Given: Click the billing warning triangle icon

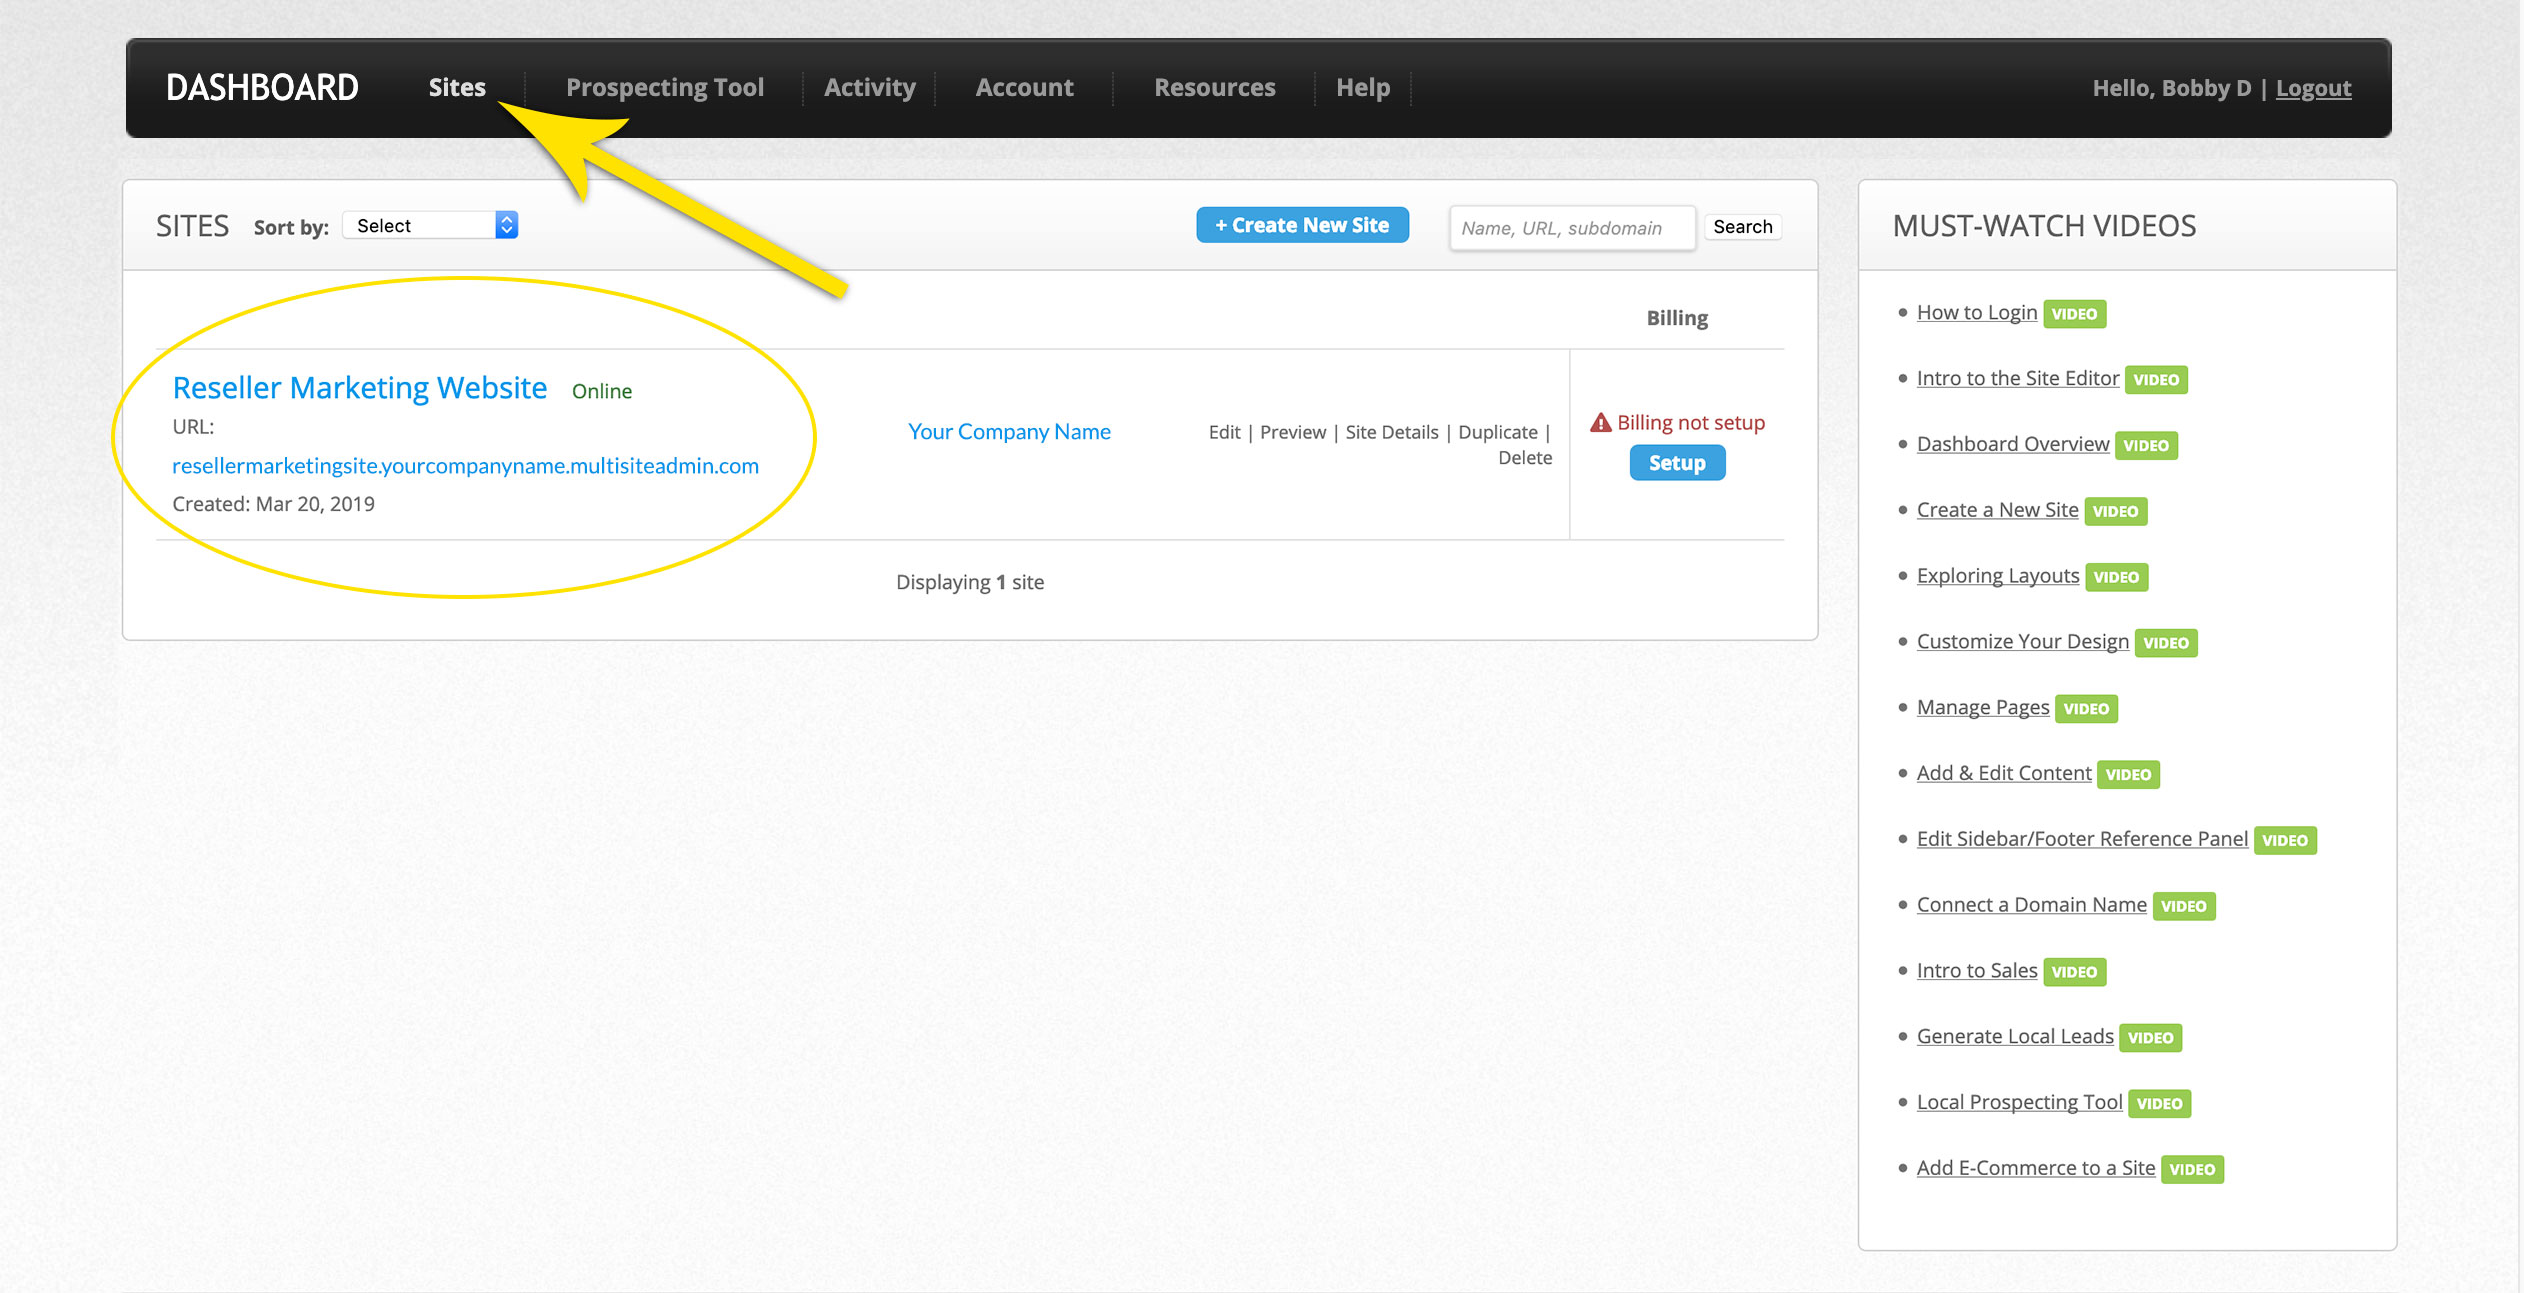Looking at the screenshot, I should [1601, 423].
